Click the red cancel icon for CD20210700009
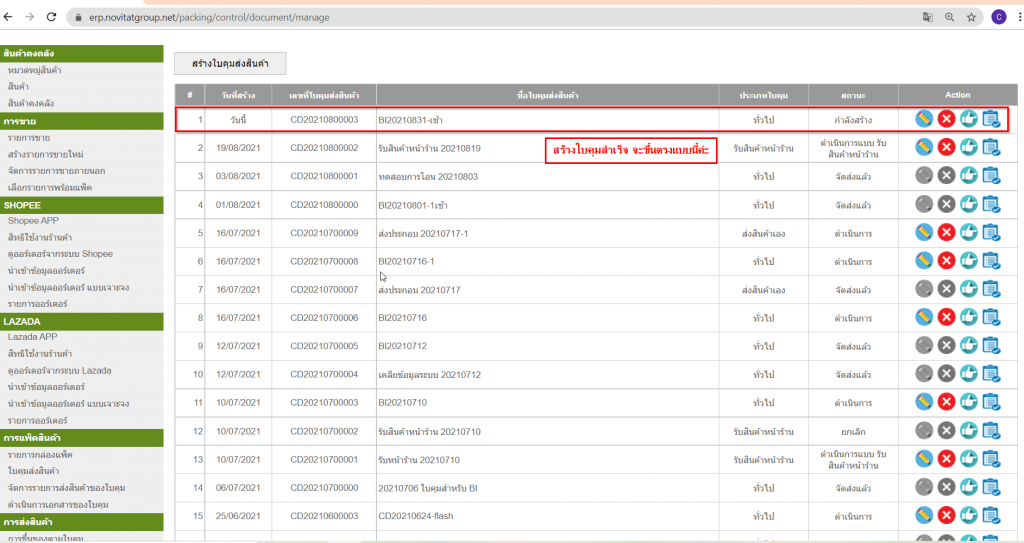This screenshot has width=1024, height=543. (946, 233)
